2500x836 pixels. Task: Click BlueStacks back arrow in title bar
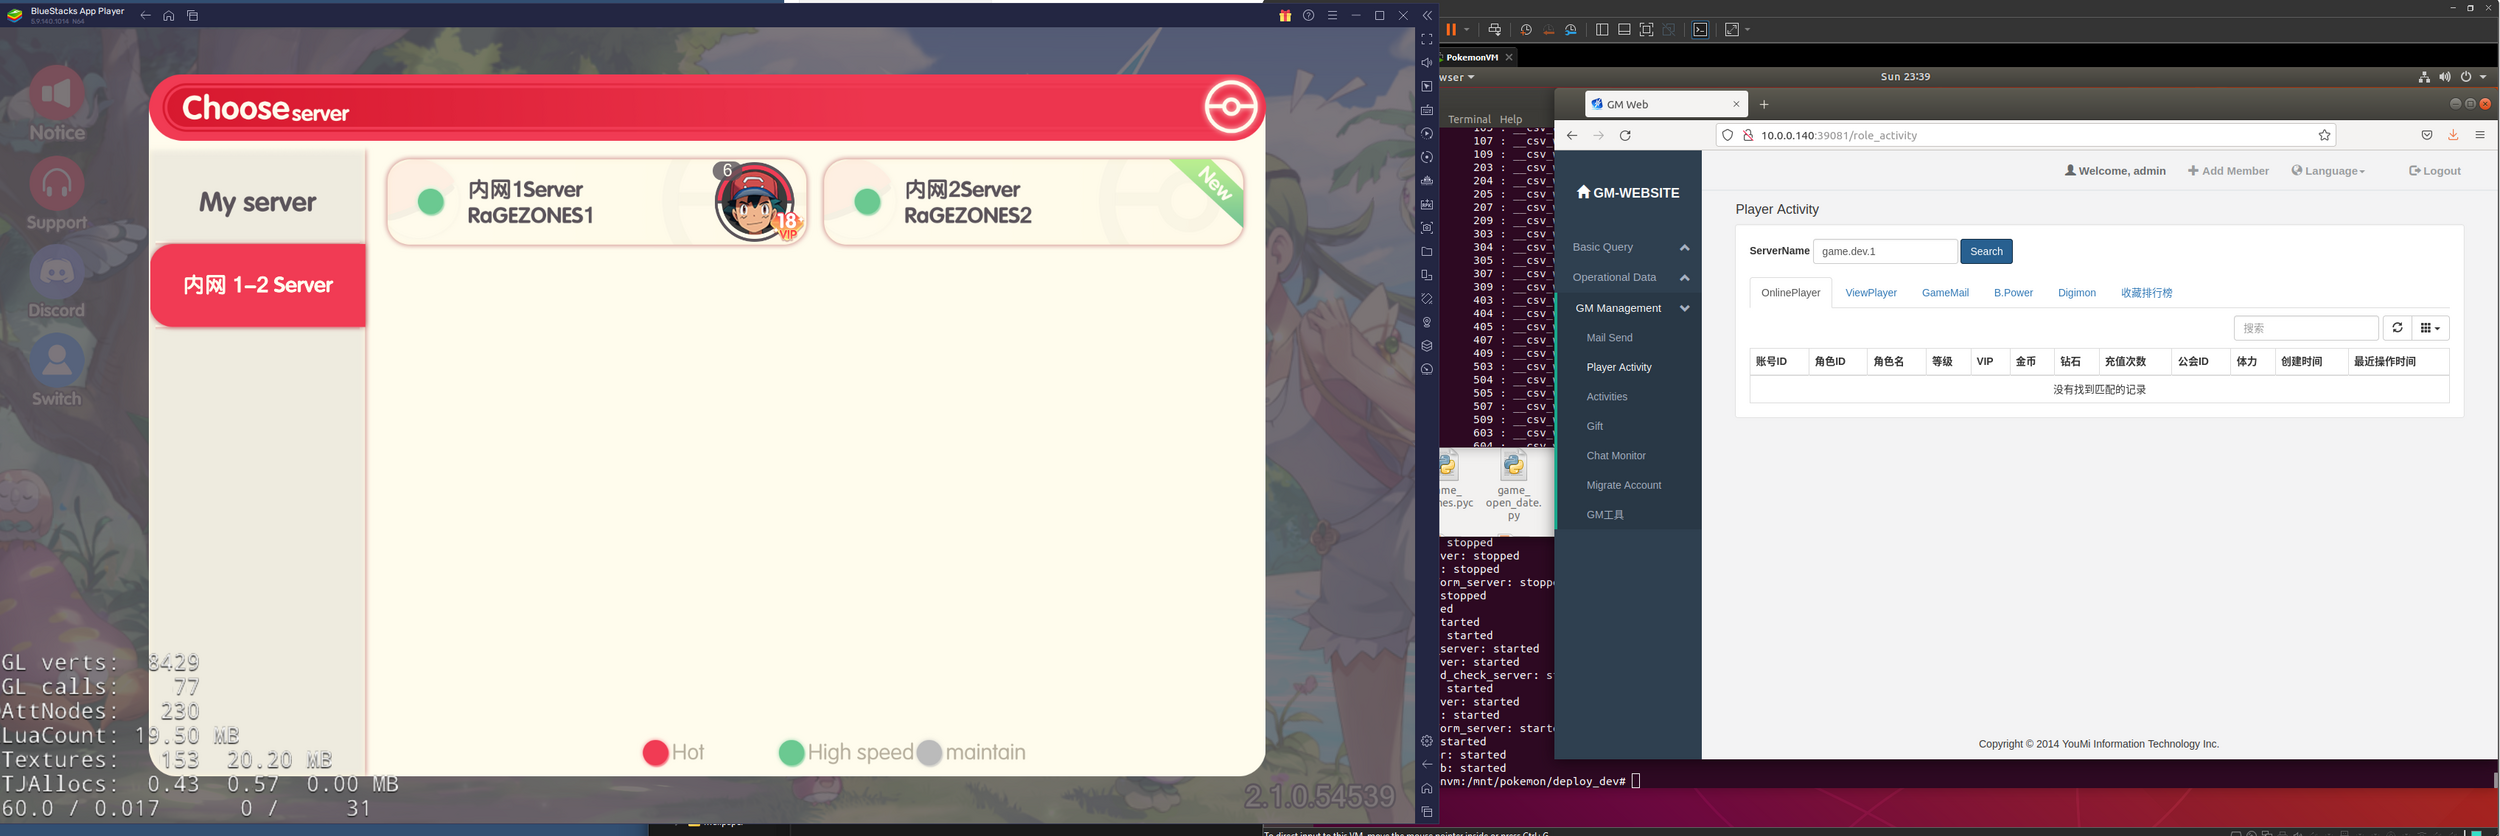[x=146, y=15]
